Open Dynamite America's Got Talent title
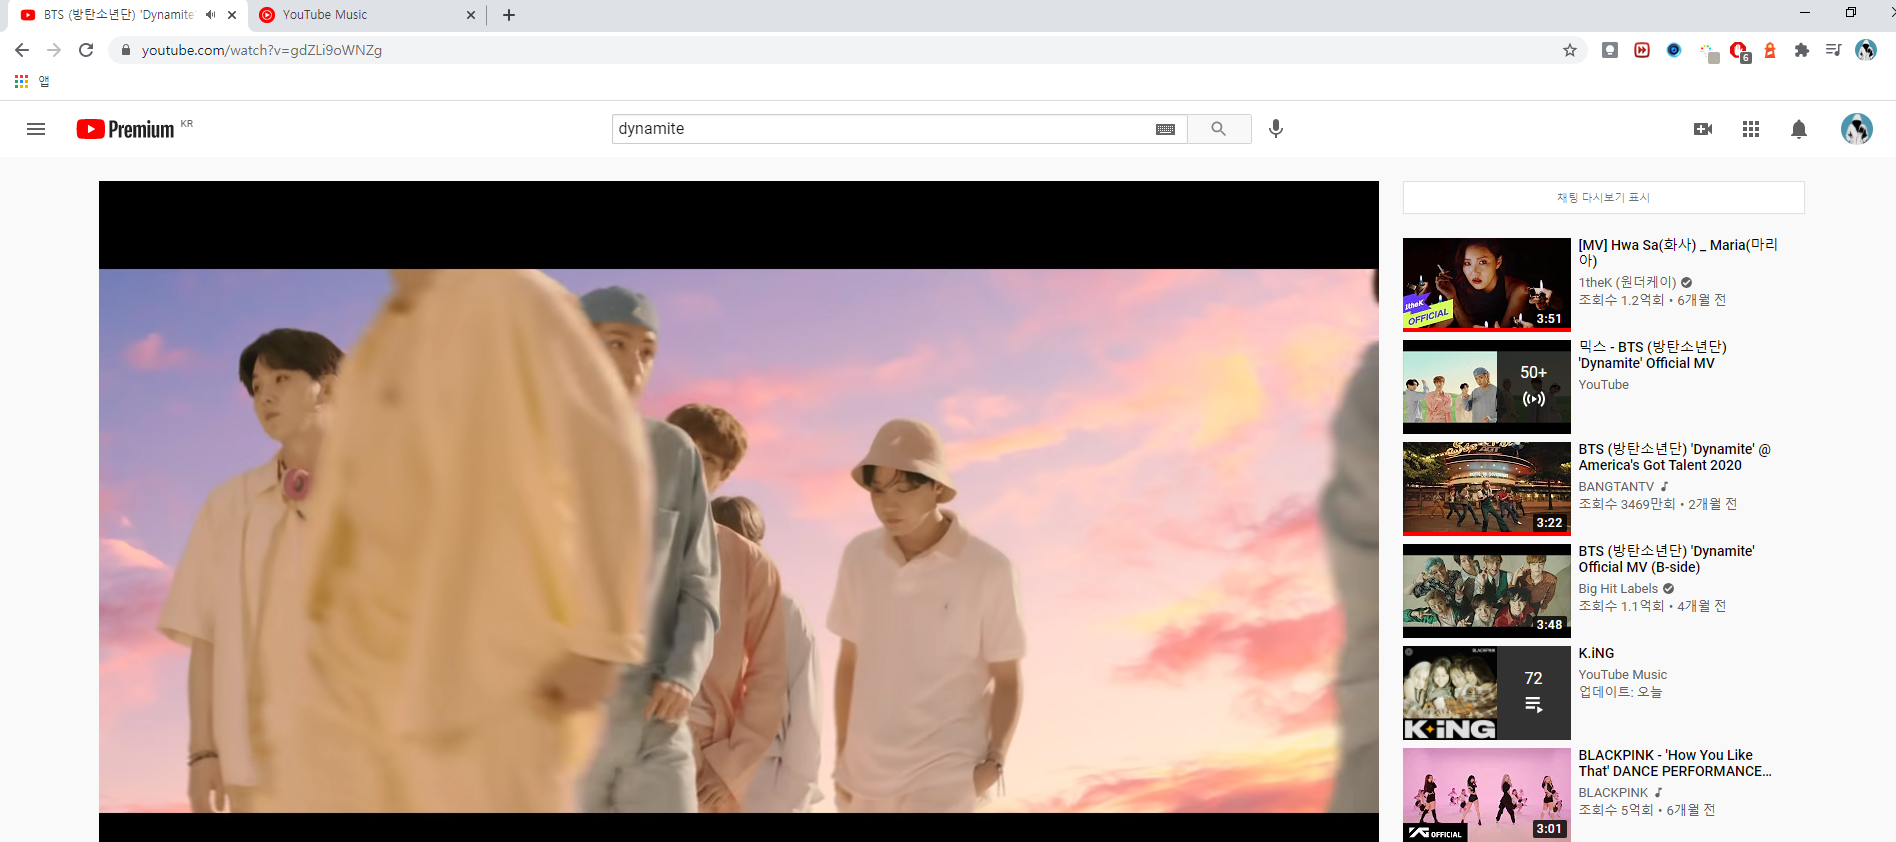1896x842 pixels. pyautogui.click(x=1674, y=457)
